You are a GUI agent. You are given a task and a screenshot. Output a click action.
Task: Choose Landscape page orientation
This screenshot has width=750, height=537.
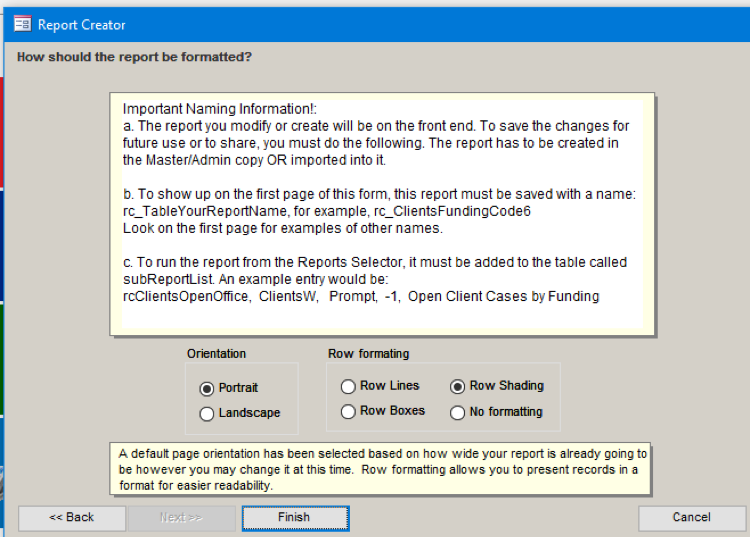click(x=207, y=413)
